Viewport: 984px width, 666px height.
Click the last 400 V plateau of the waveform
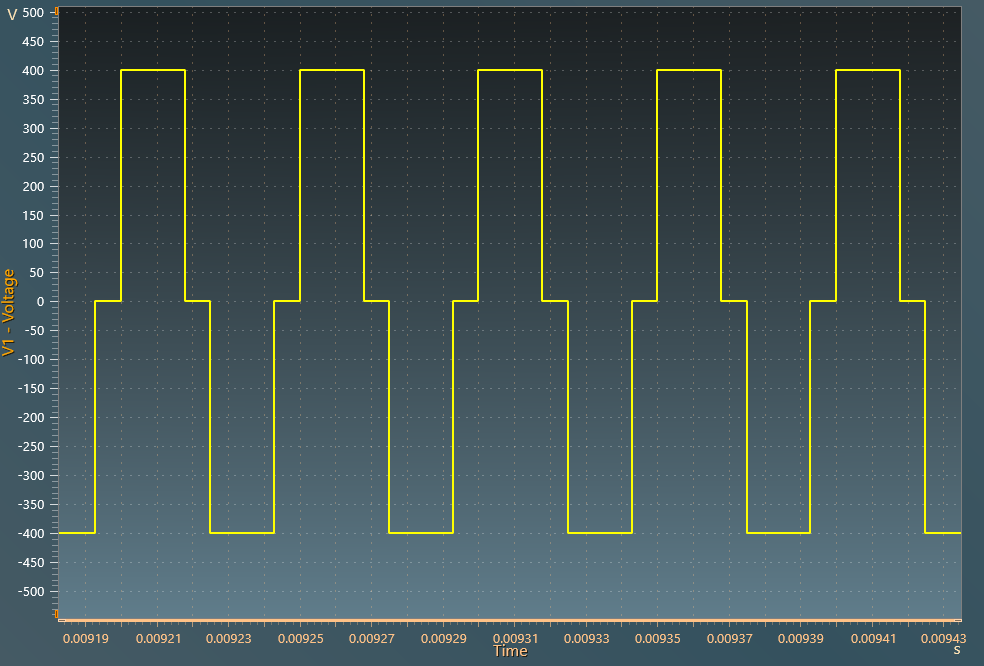click(867, 70)
